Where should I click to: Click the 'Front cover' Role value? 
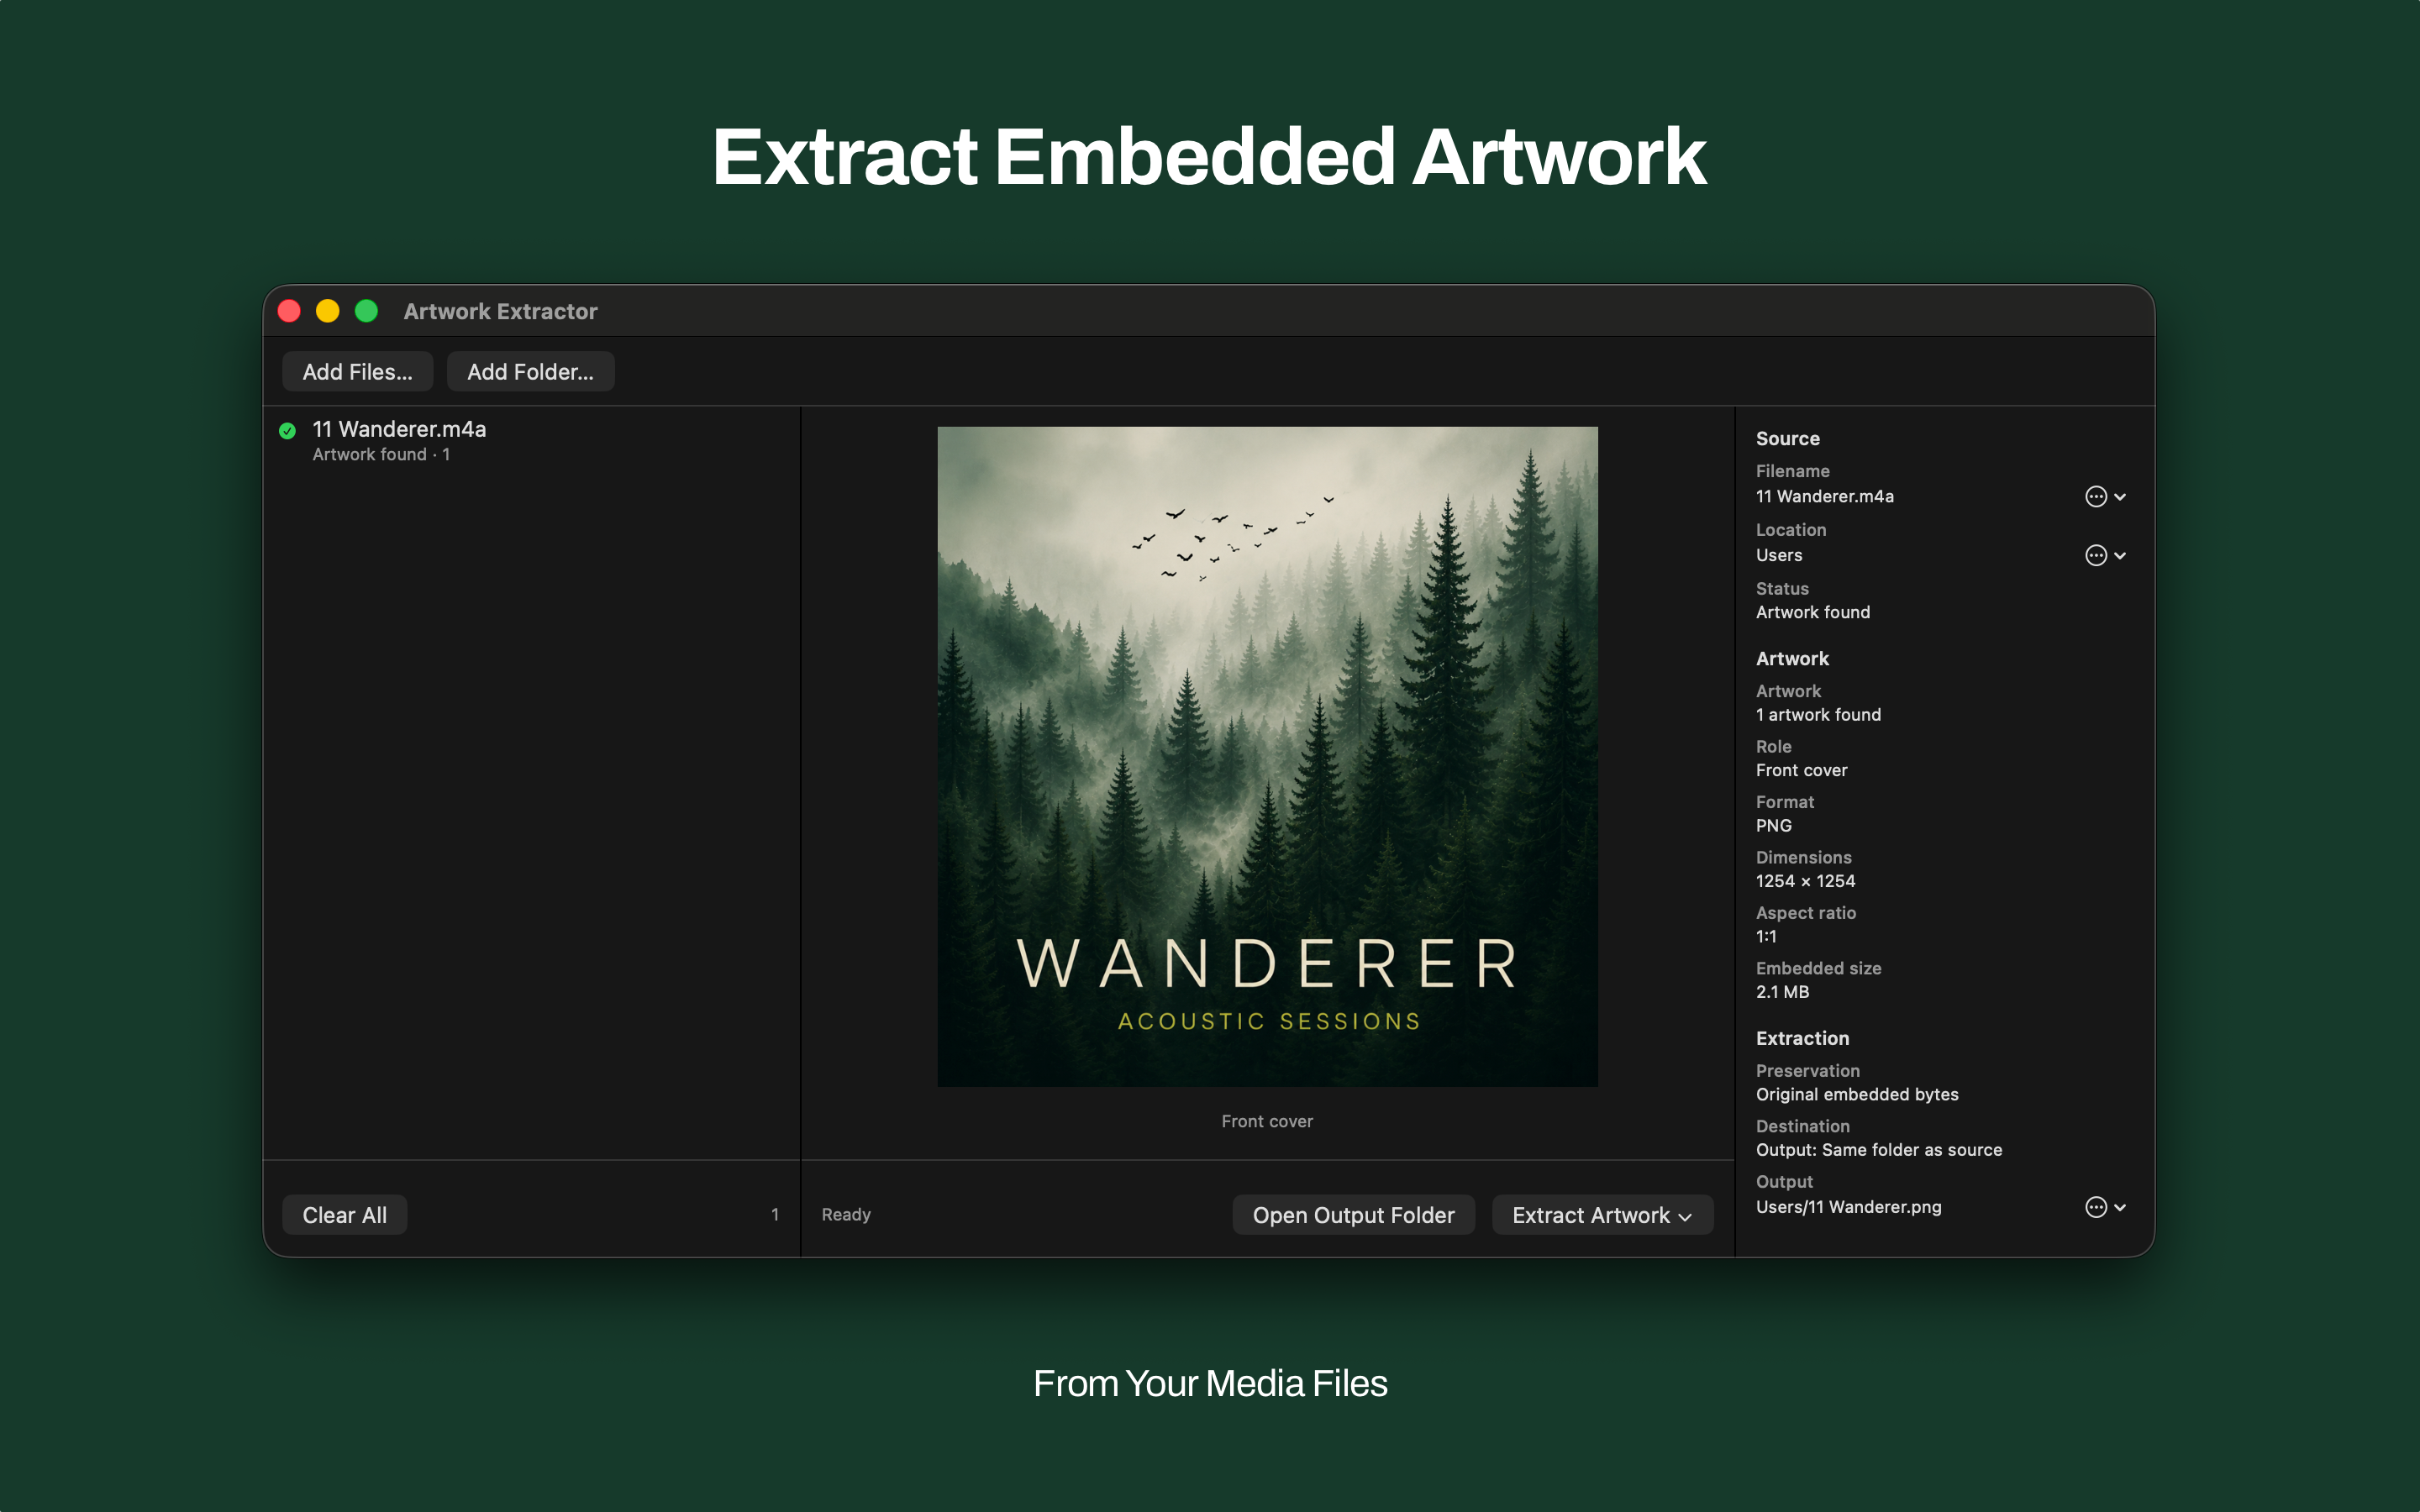pyautogui.click(x=1801, y=770)
